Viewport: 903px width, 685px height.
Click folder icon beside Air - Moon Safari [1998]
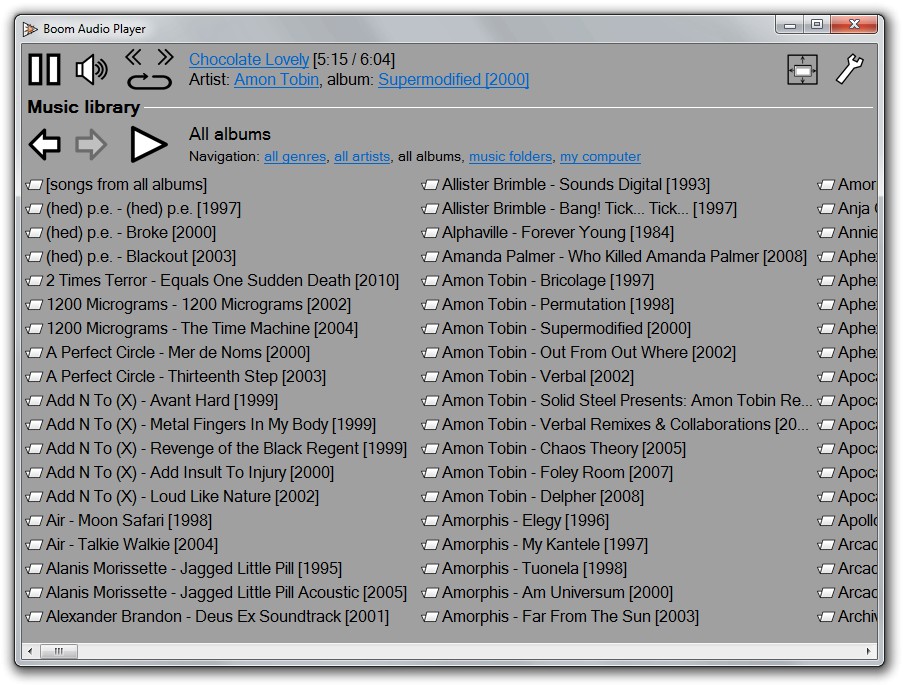point(35,521)
